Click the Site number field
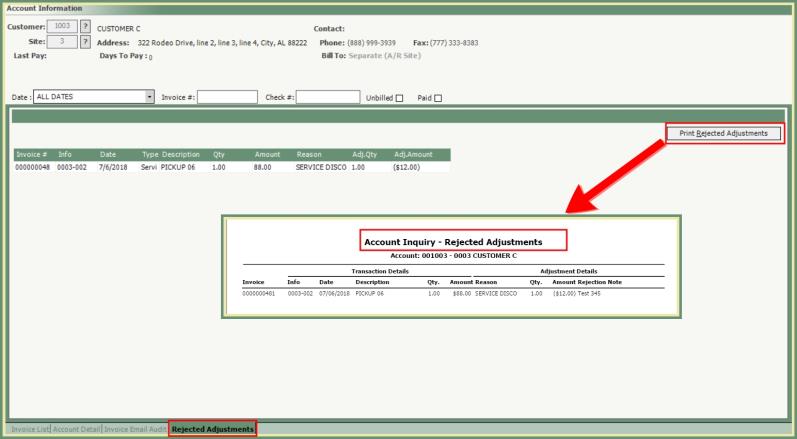 tap(62, 42)
